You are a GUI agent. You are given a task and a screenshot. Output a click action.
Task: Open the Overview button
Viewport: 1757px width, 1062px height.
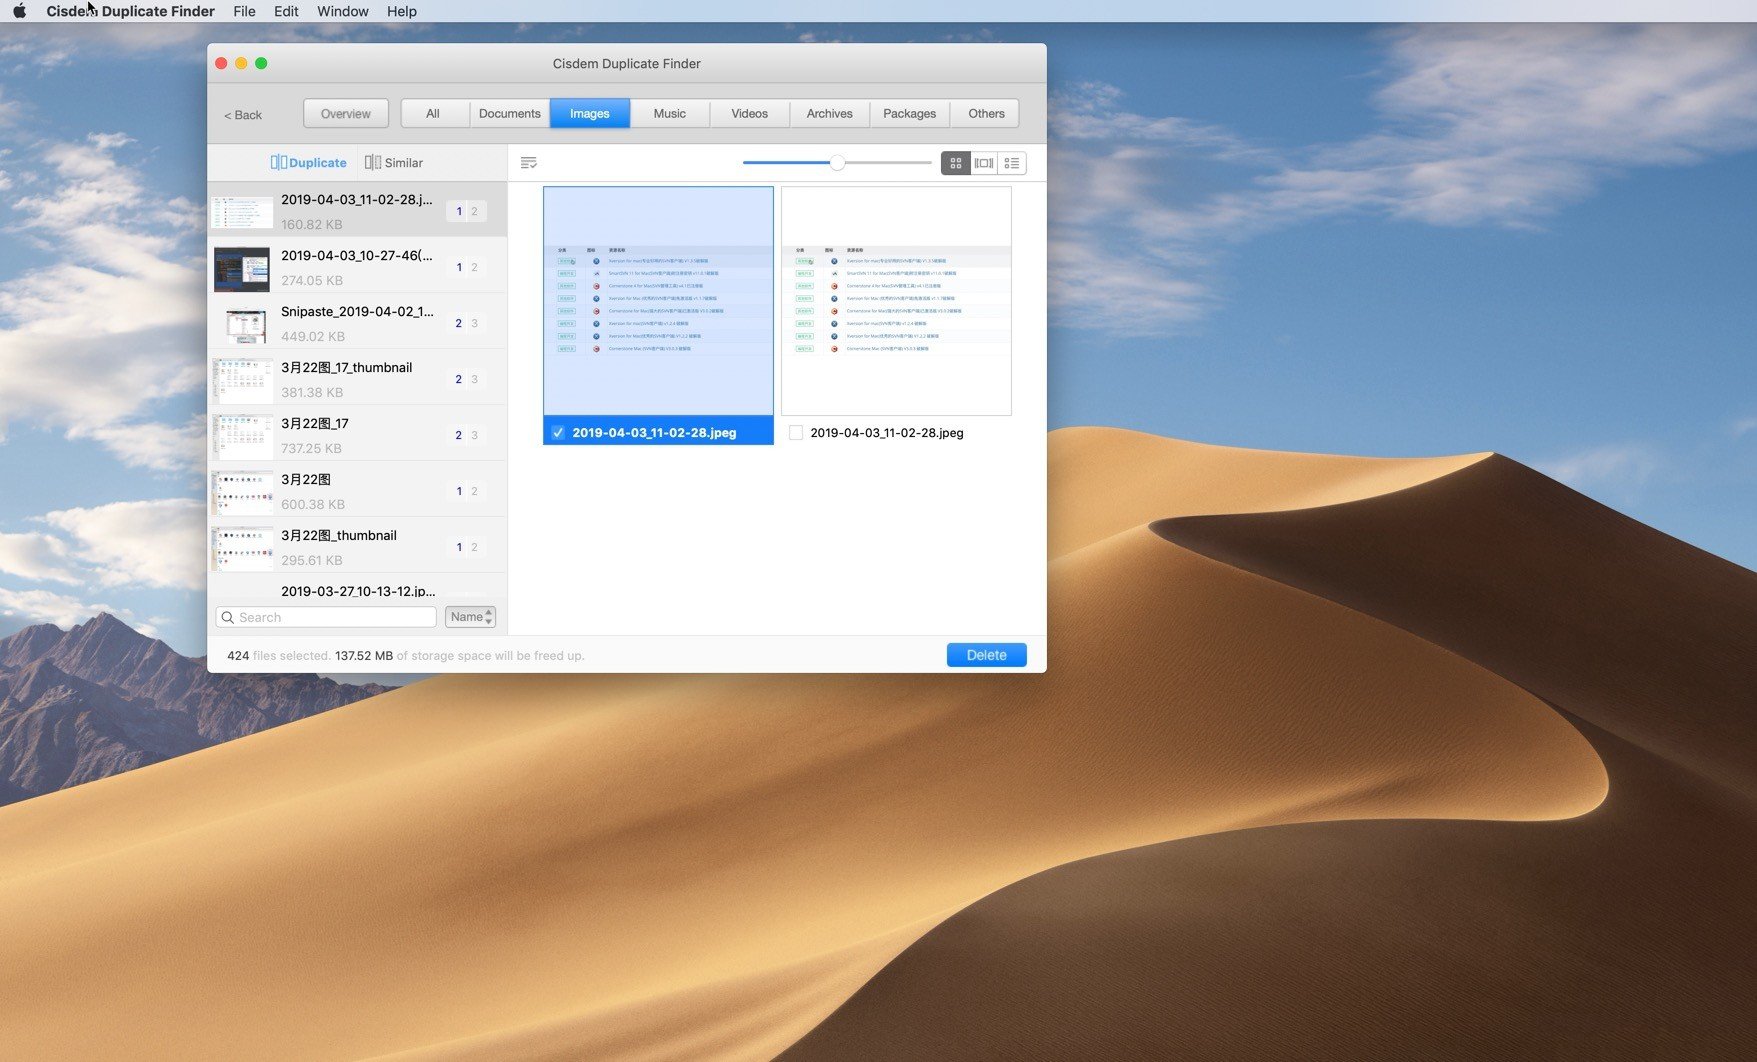[345, 113]
